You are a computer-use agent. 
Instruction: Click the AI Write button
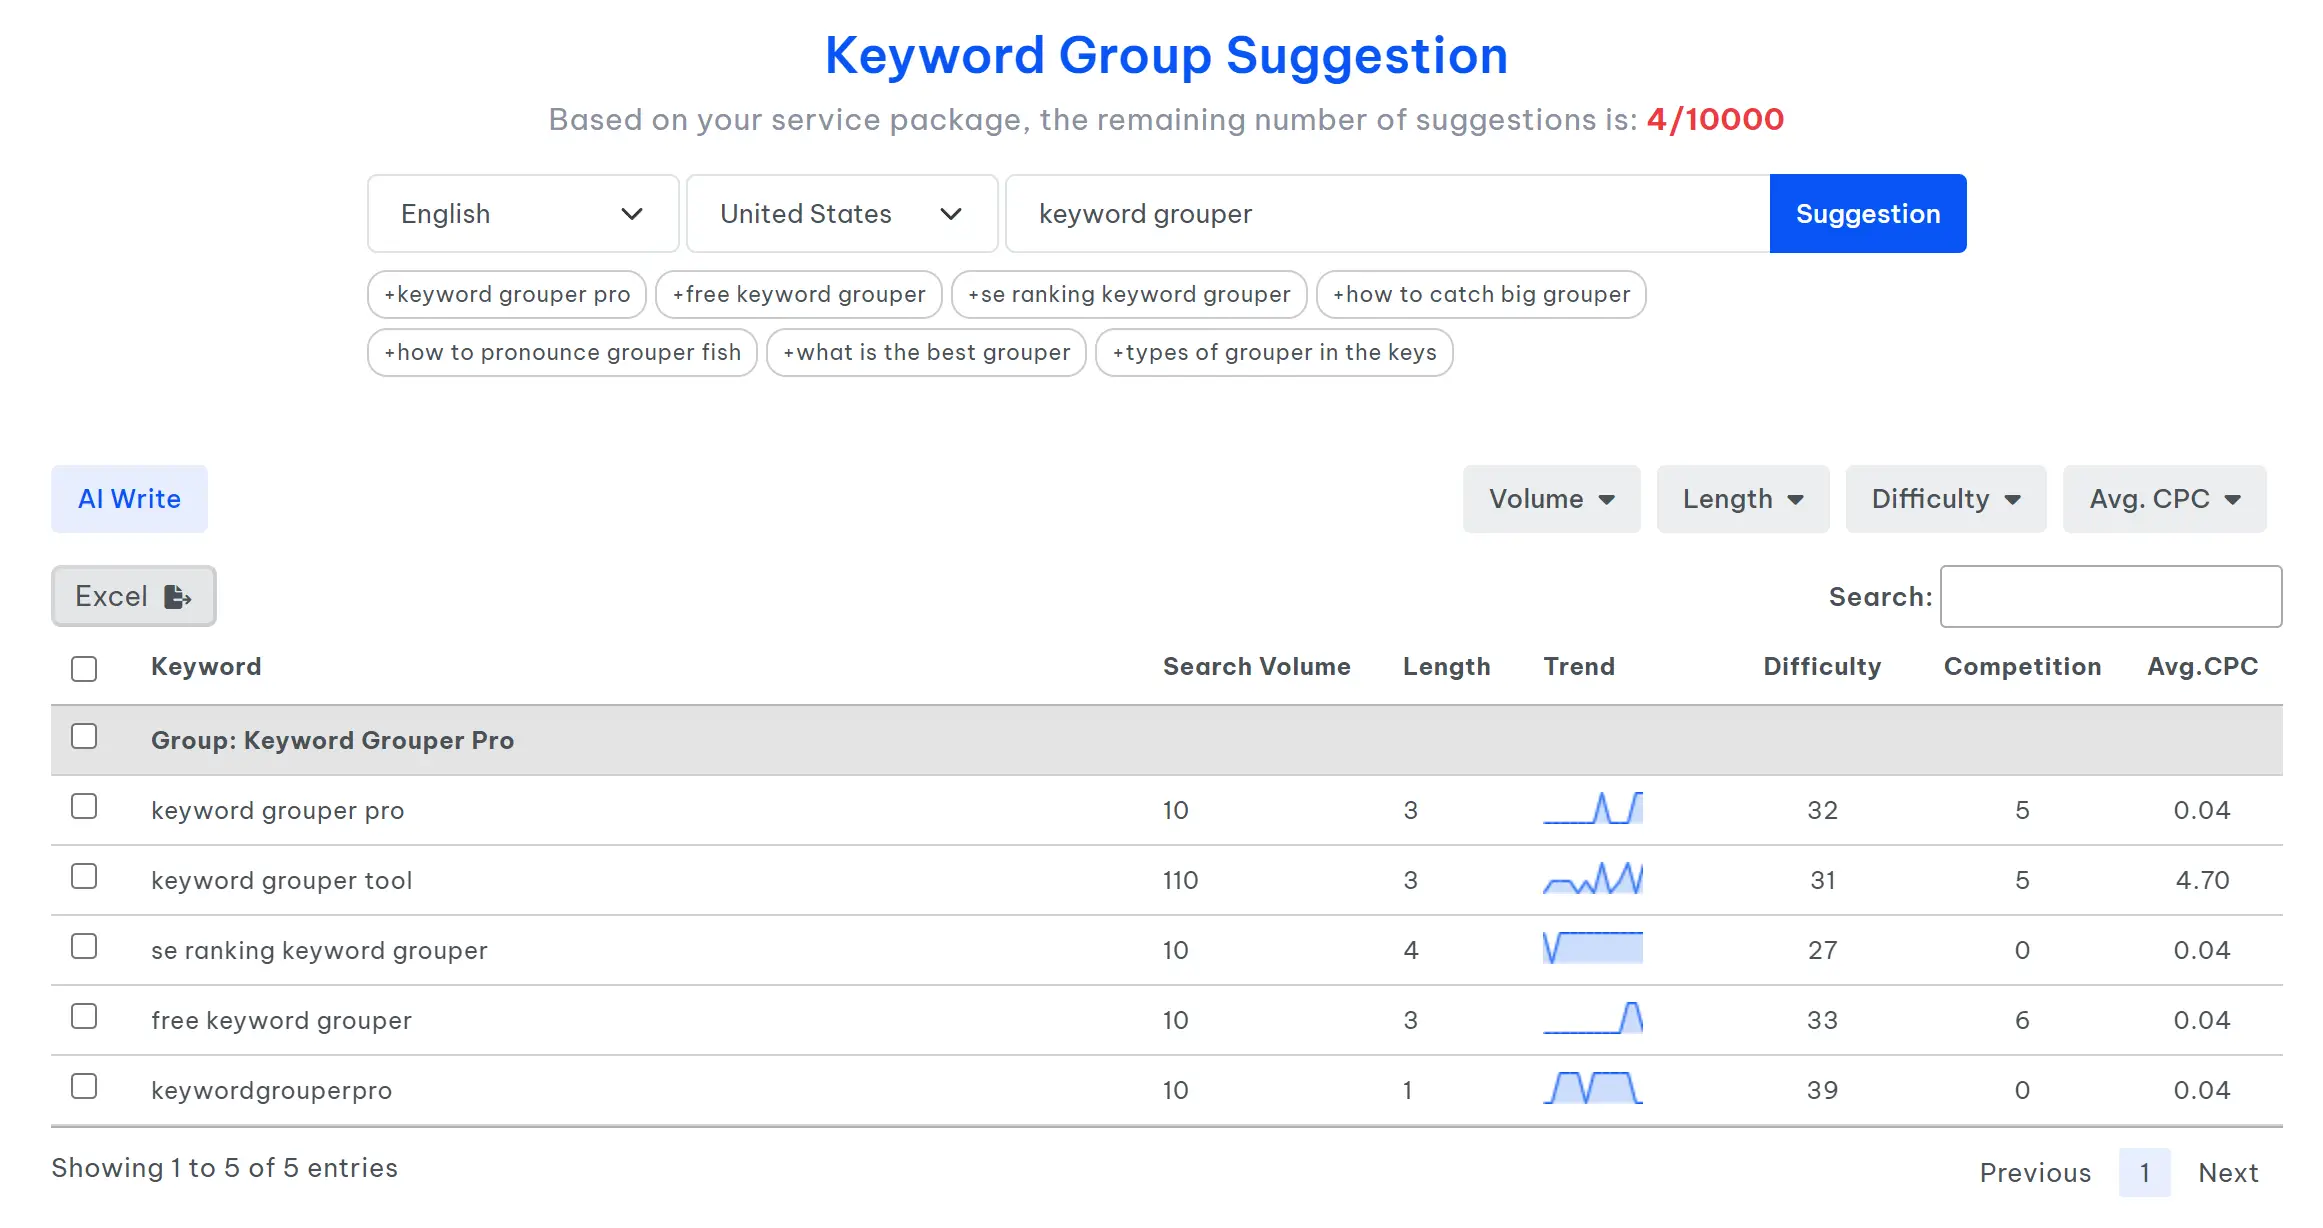(130, 499)
